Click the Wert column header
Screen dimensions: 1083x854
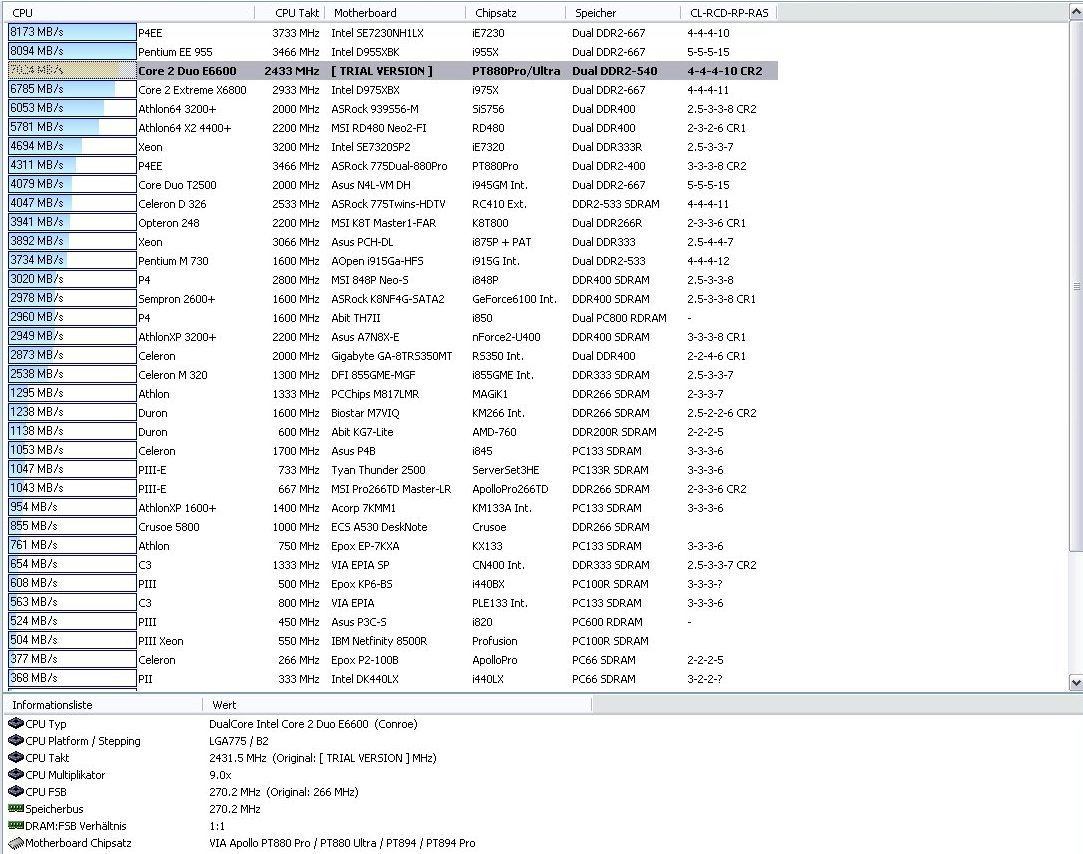pos(397,705)
